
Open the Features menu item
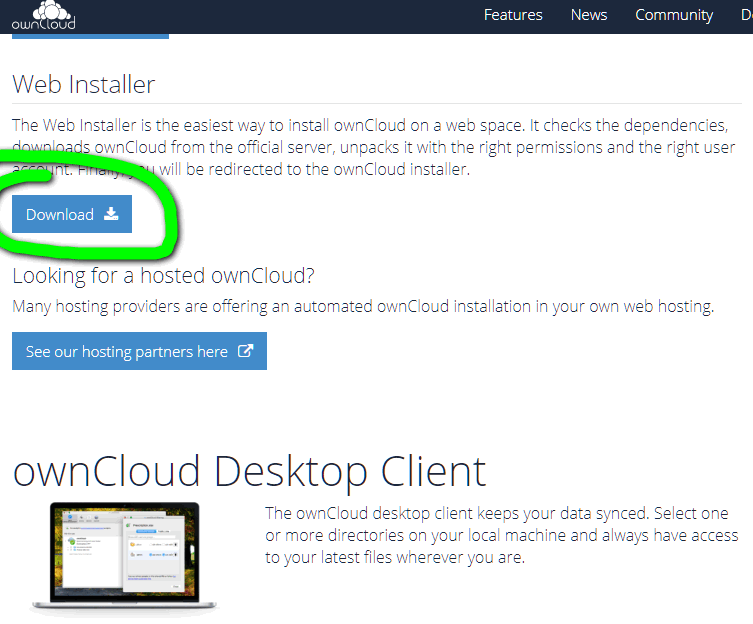513,15
